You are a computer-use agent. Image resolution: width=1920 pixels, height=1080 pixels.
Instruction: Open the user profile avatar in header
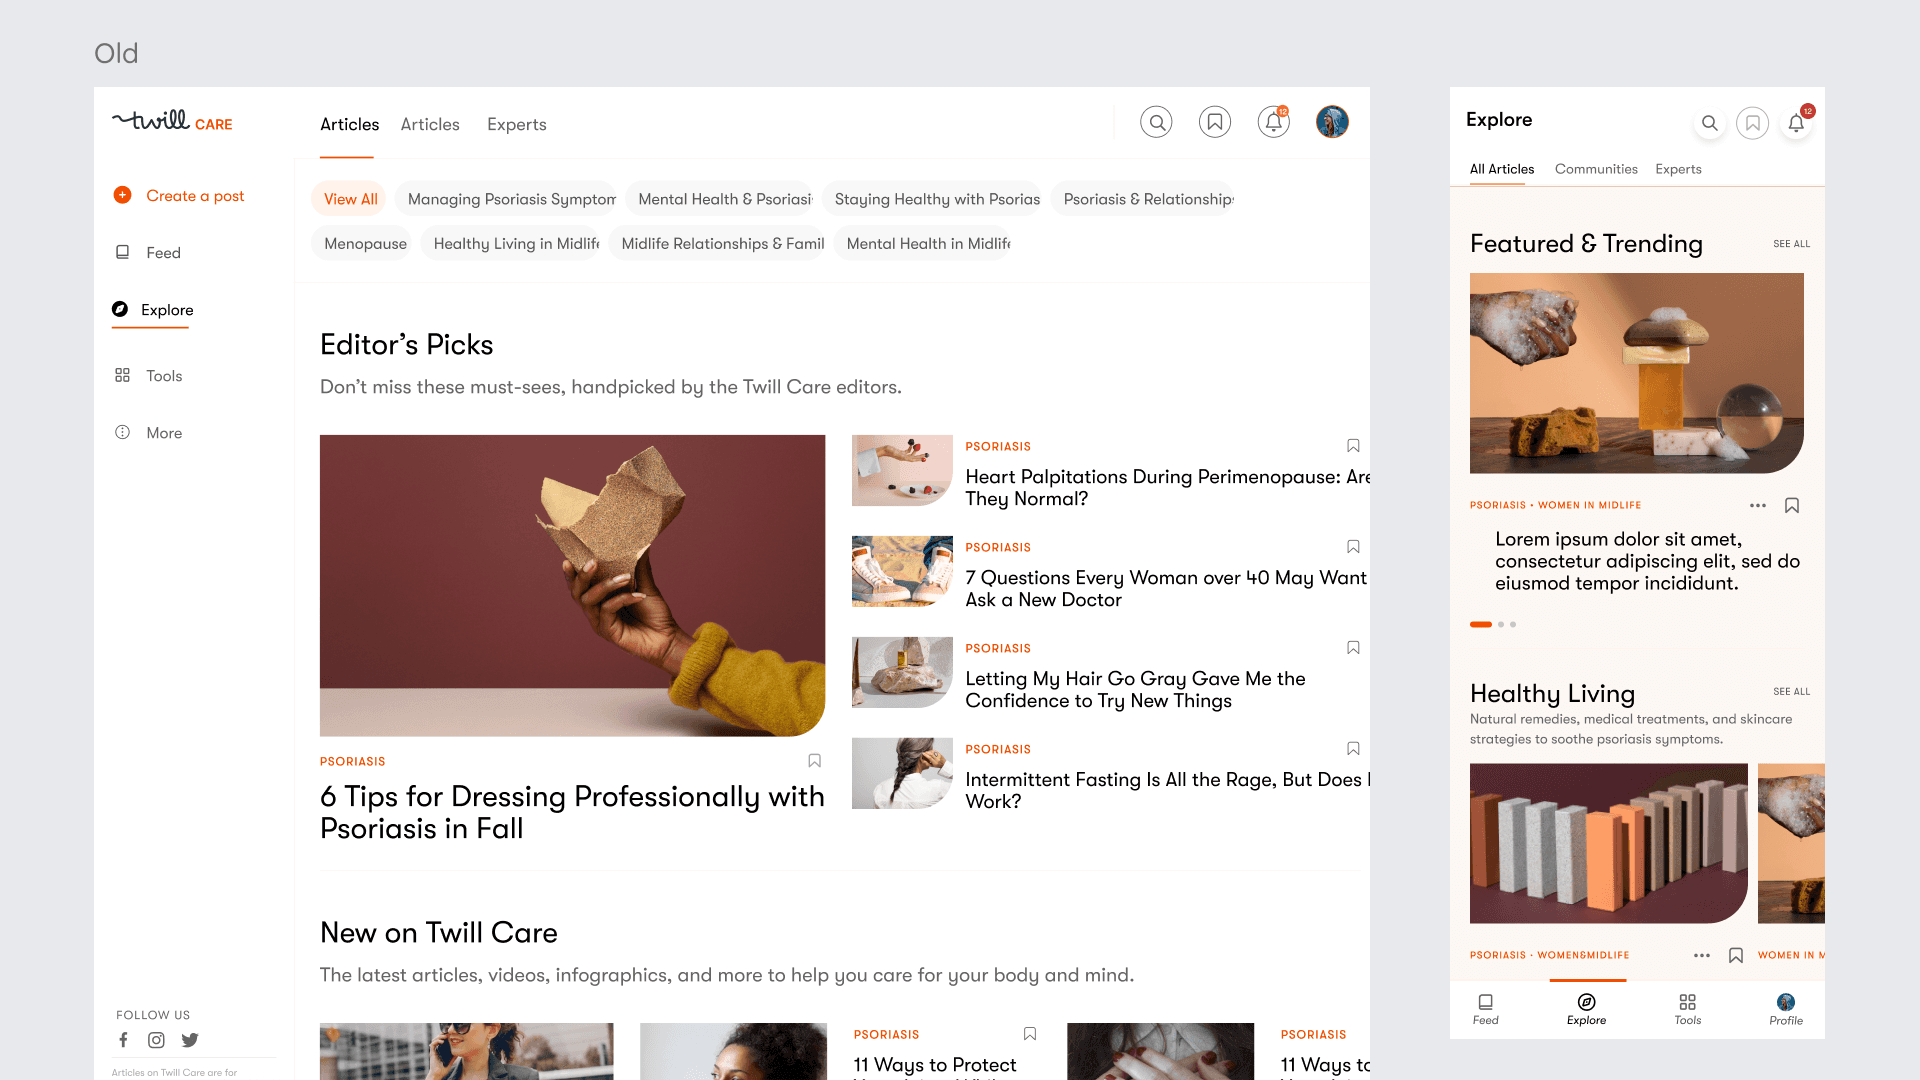[x=1332, y=122]
